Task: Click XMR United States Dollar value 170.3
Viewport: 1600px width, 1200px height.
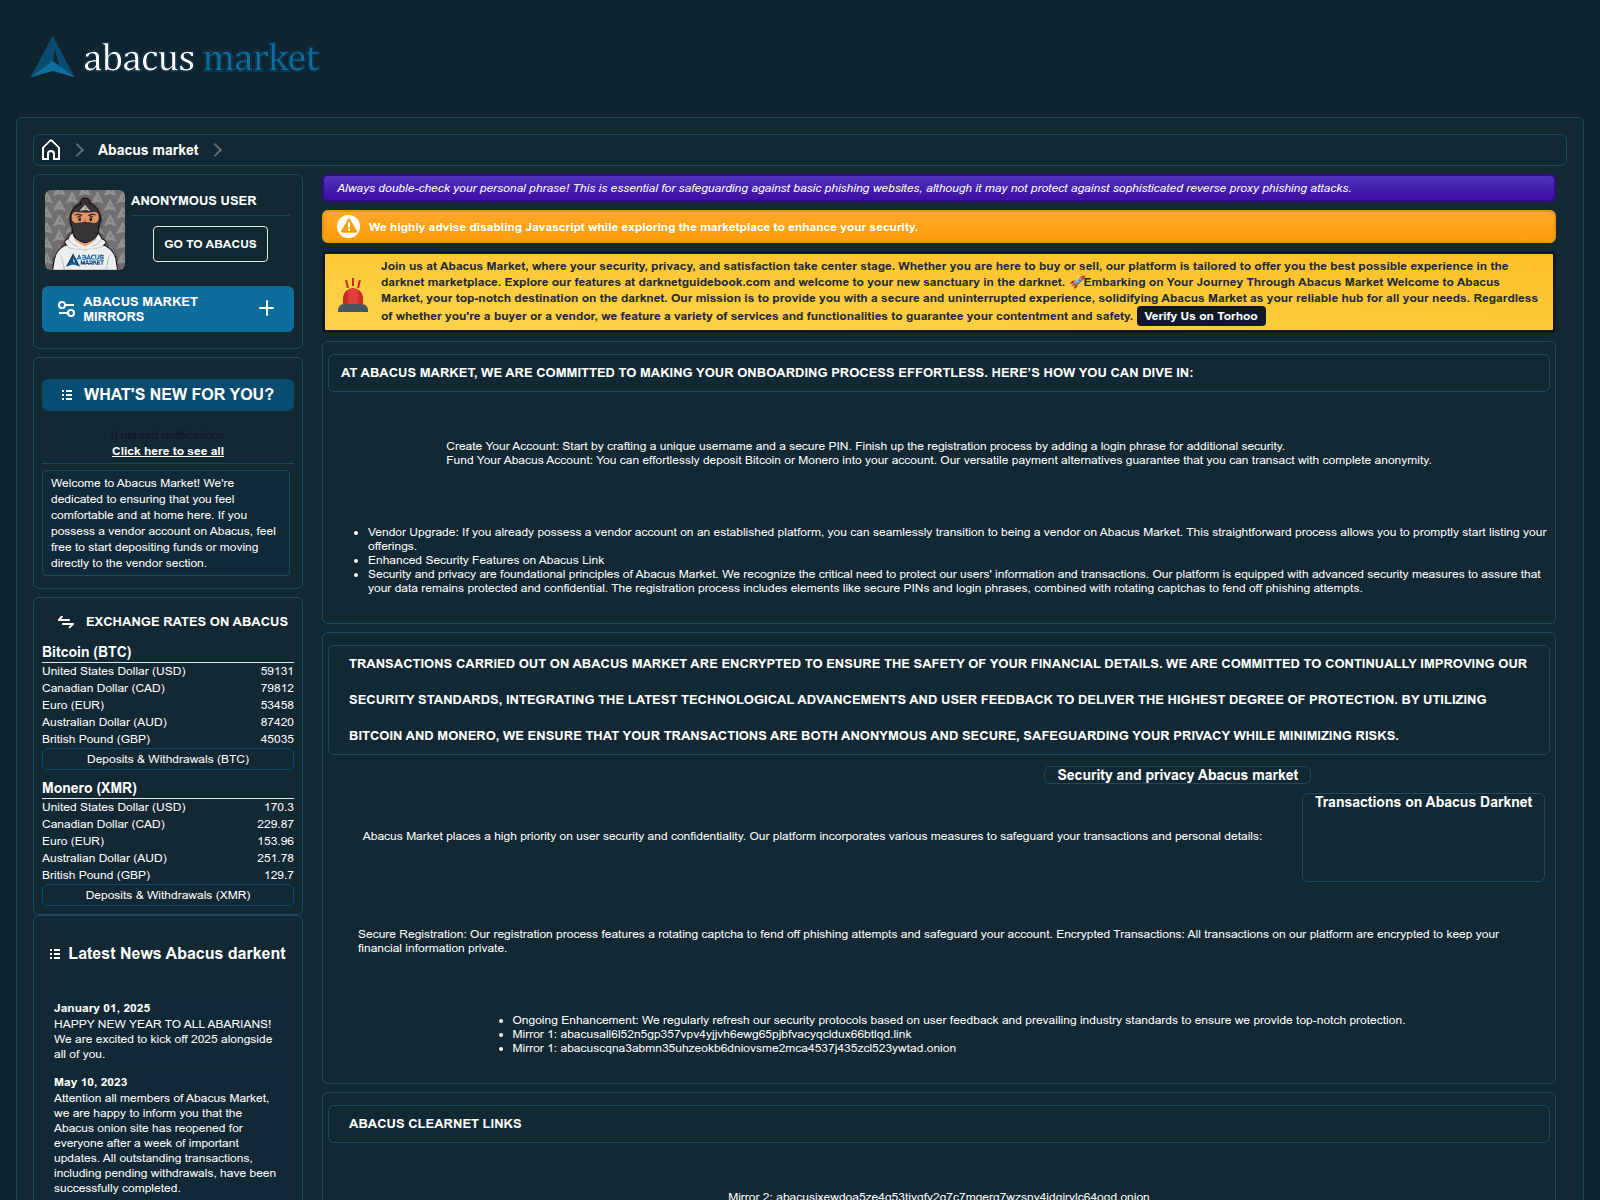Action: coord(279,807)
